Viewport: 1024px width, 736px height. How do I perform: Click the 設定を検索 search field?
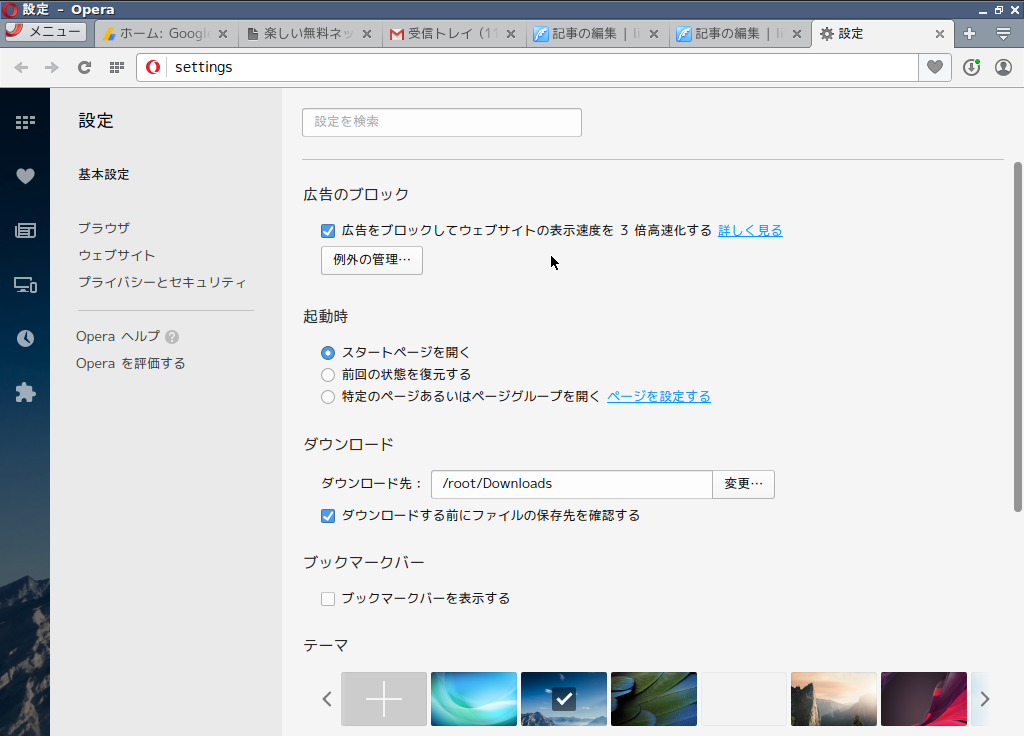pyautogui.click(x=441, y=122)
